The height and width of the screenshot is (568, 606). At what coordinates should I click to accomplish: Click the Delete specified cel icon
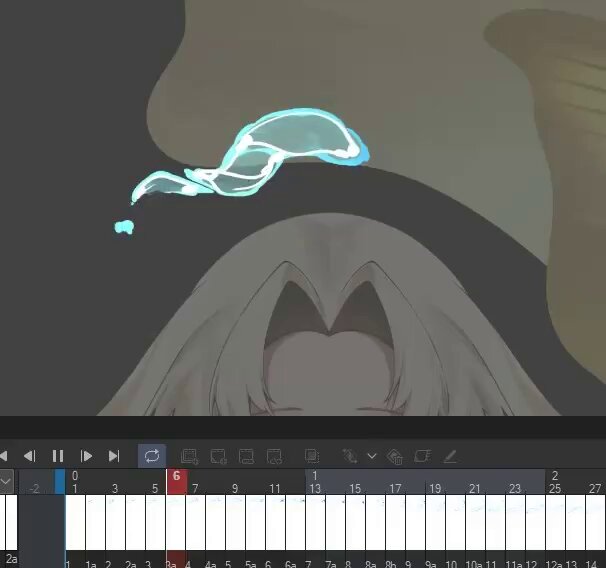coord(274,456)
